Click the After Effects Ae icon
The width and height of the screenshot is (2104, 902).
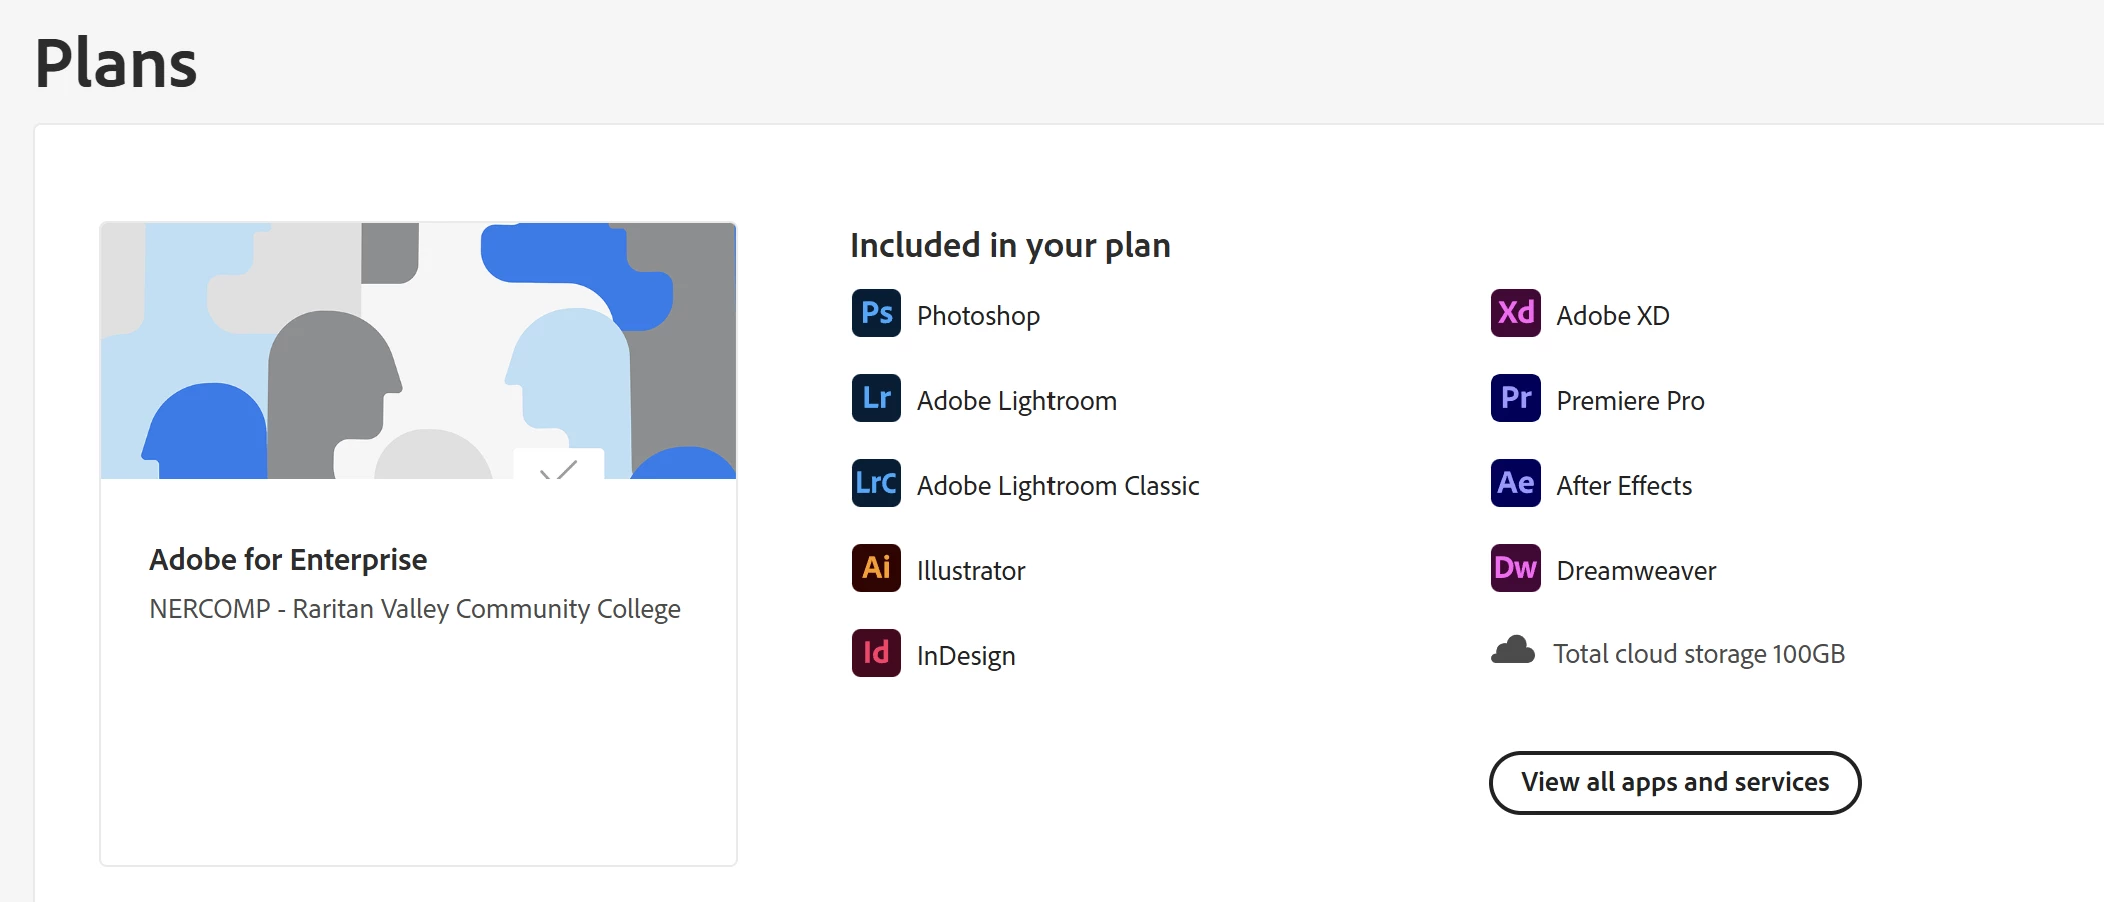(x=1515, y=483)
